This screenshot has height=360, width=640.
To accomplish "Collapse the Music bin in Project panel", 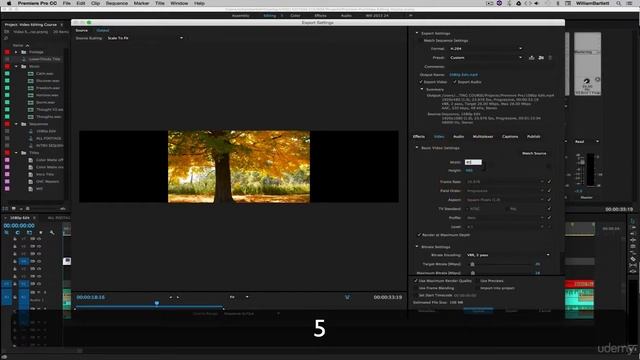I will pos(16,66).
